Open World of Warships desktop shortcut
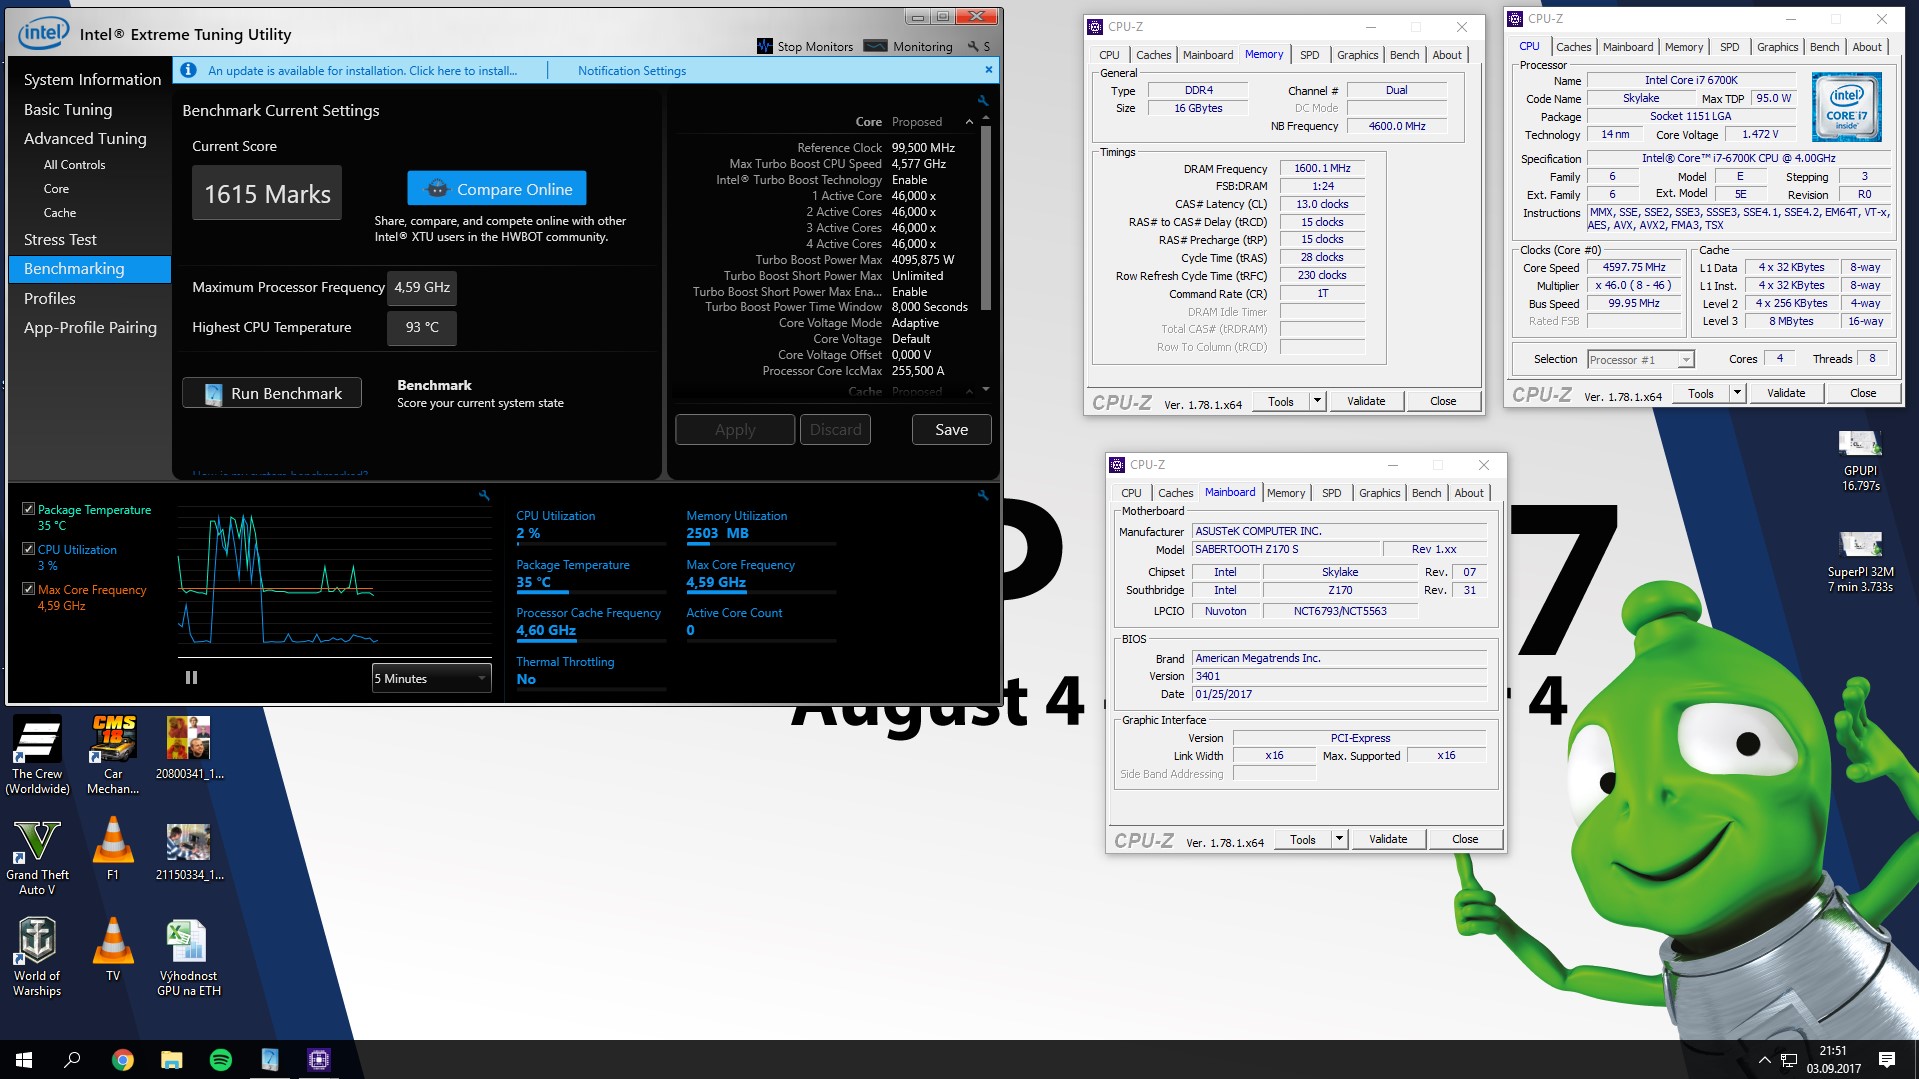Viewport: 1919px width, 1079px height. pyautogui.click(x=37, y=958)
